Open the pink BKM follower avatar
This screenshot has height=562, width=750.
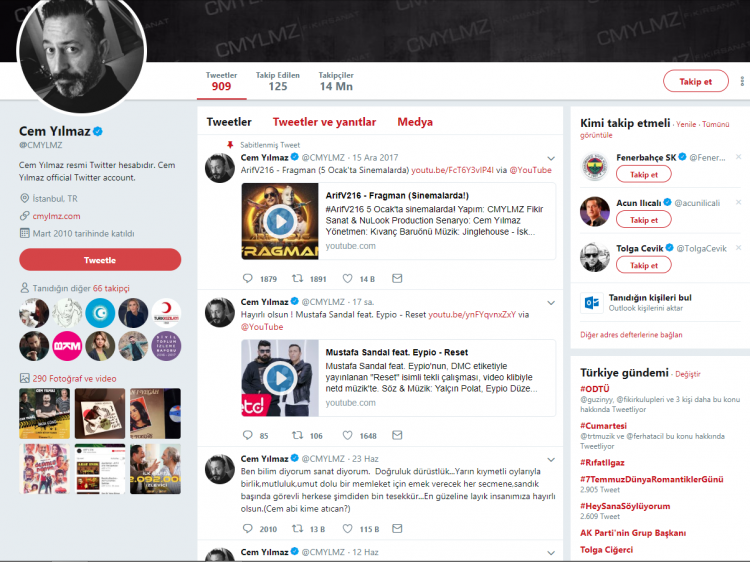[x=67, y=346]
